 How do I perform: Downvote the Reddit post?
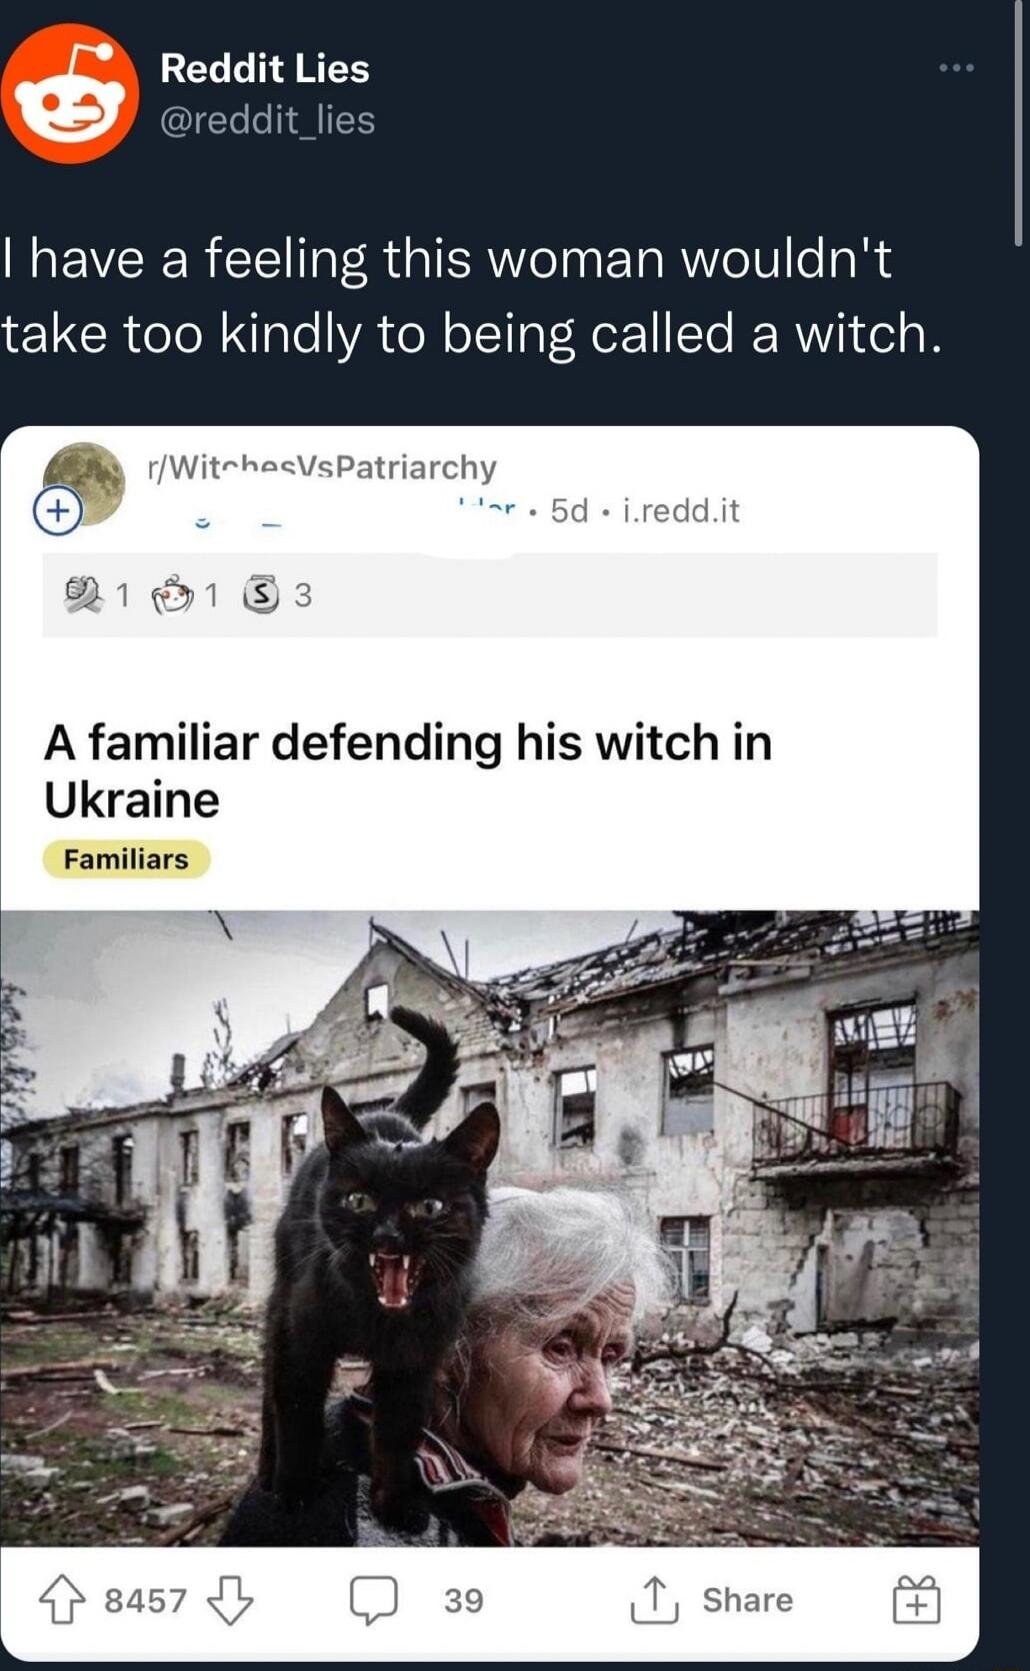230,1600
